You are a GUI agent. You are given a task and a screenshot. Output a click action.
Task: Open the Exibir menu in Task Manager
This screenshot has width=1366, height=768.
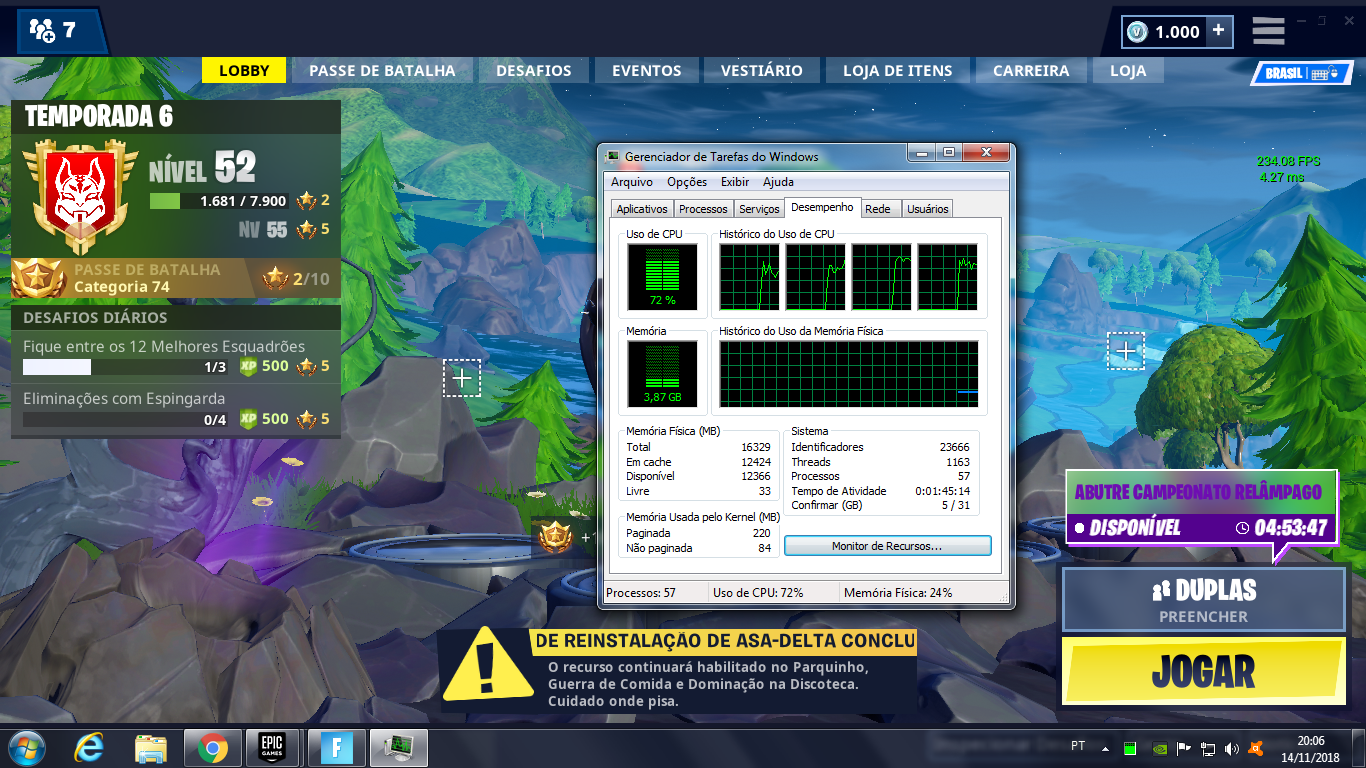pos(735,182)
